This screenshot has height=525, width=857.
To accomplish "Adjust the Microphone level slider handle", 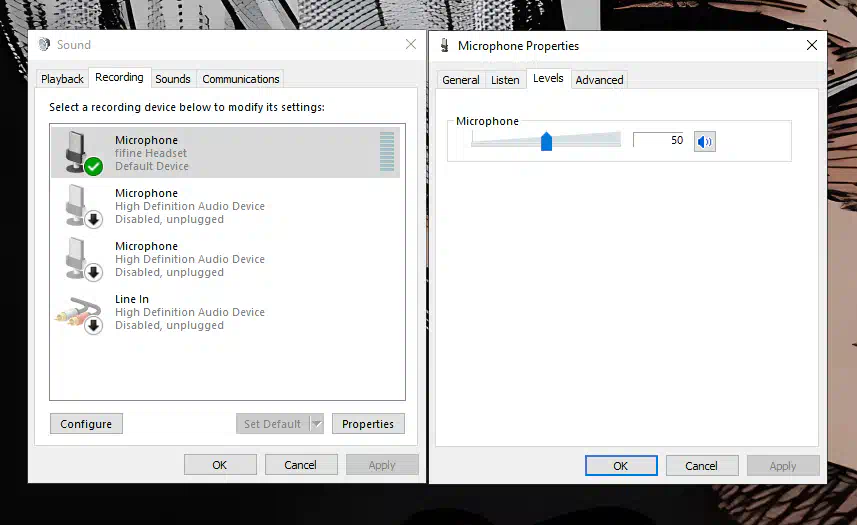I will click(546, 141).
